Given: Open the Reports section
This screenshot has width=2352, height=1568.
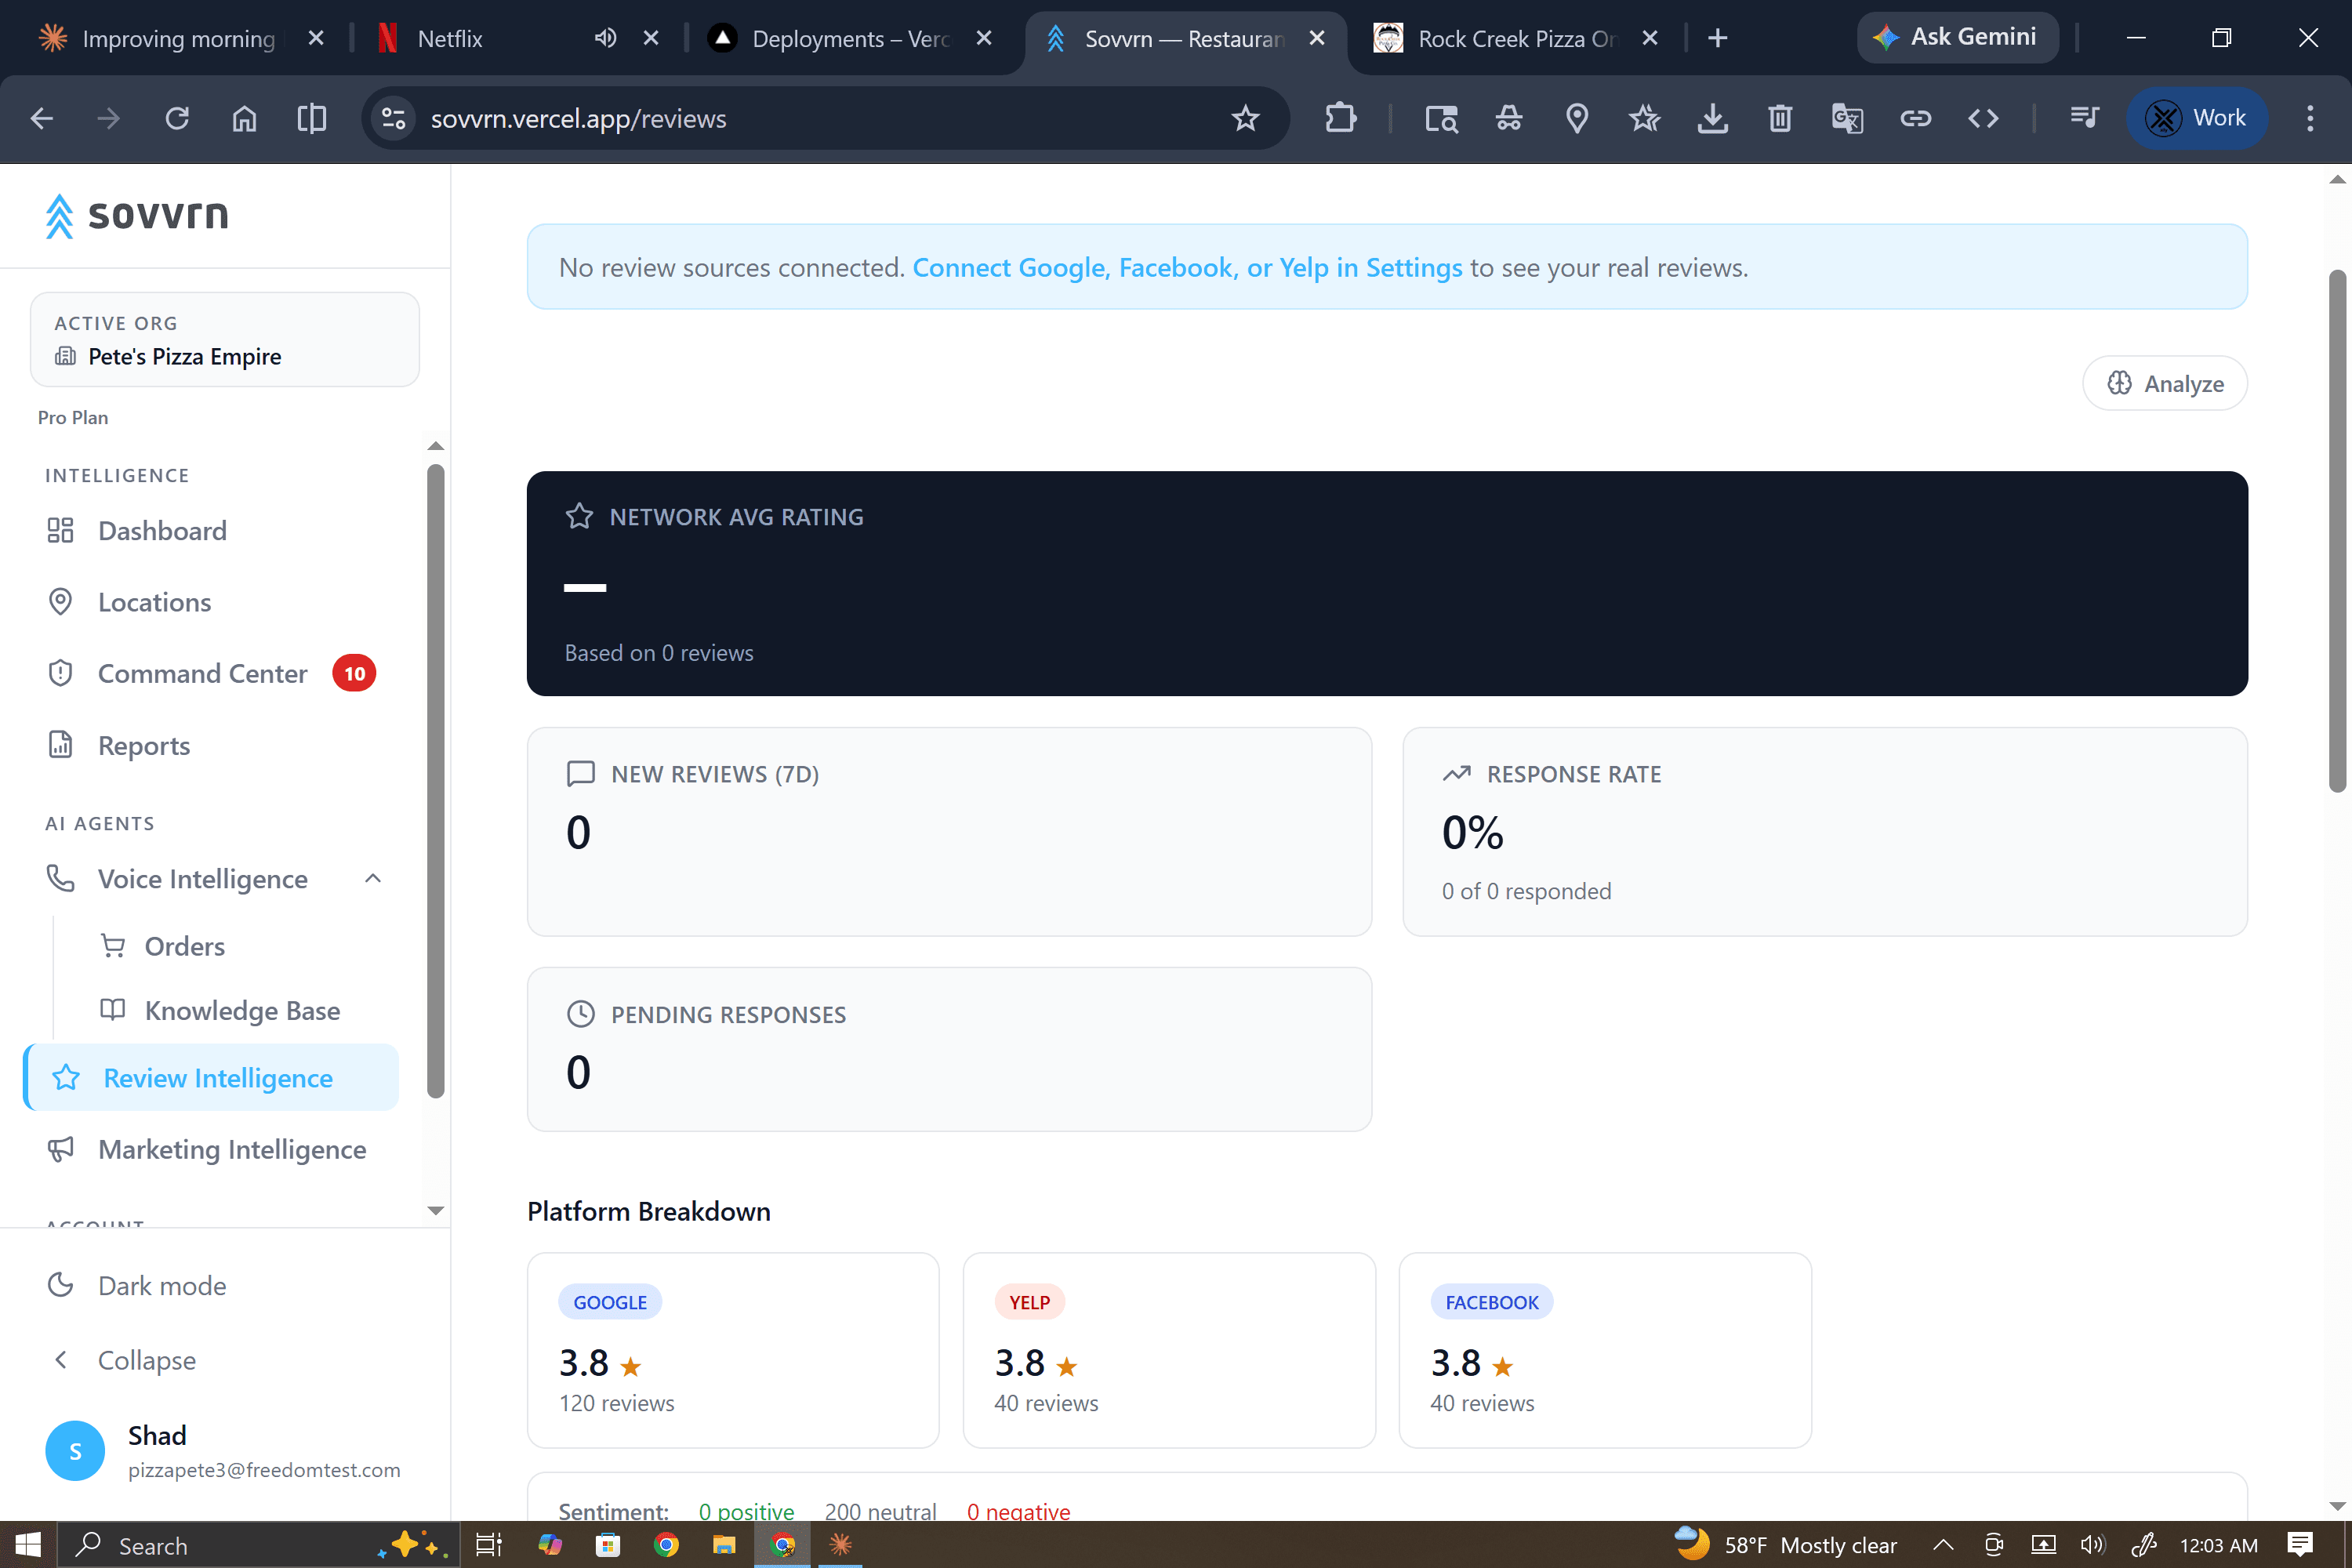Looking at the screenshot, I should pyautogui.click(x=144, y=745).
